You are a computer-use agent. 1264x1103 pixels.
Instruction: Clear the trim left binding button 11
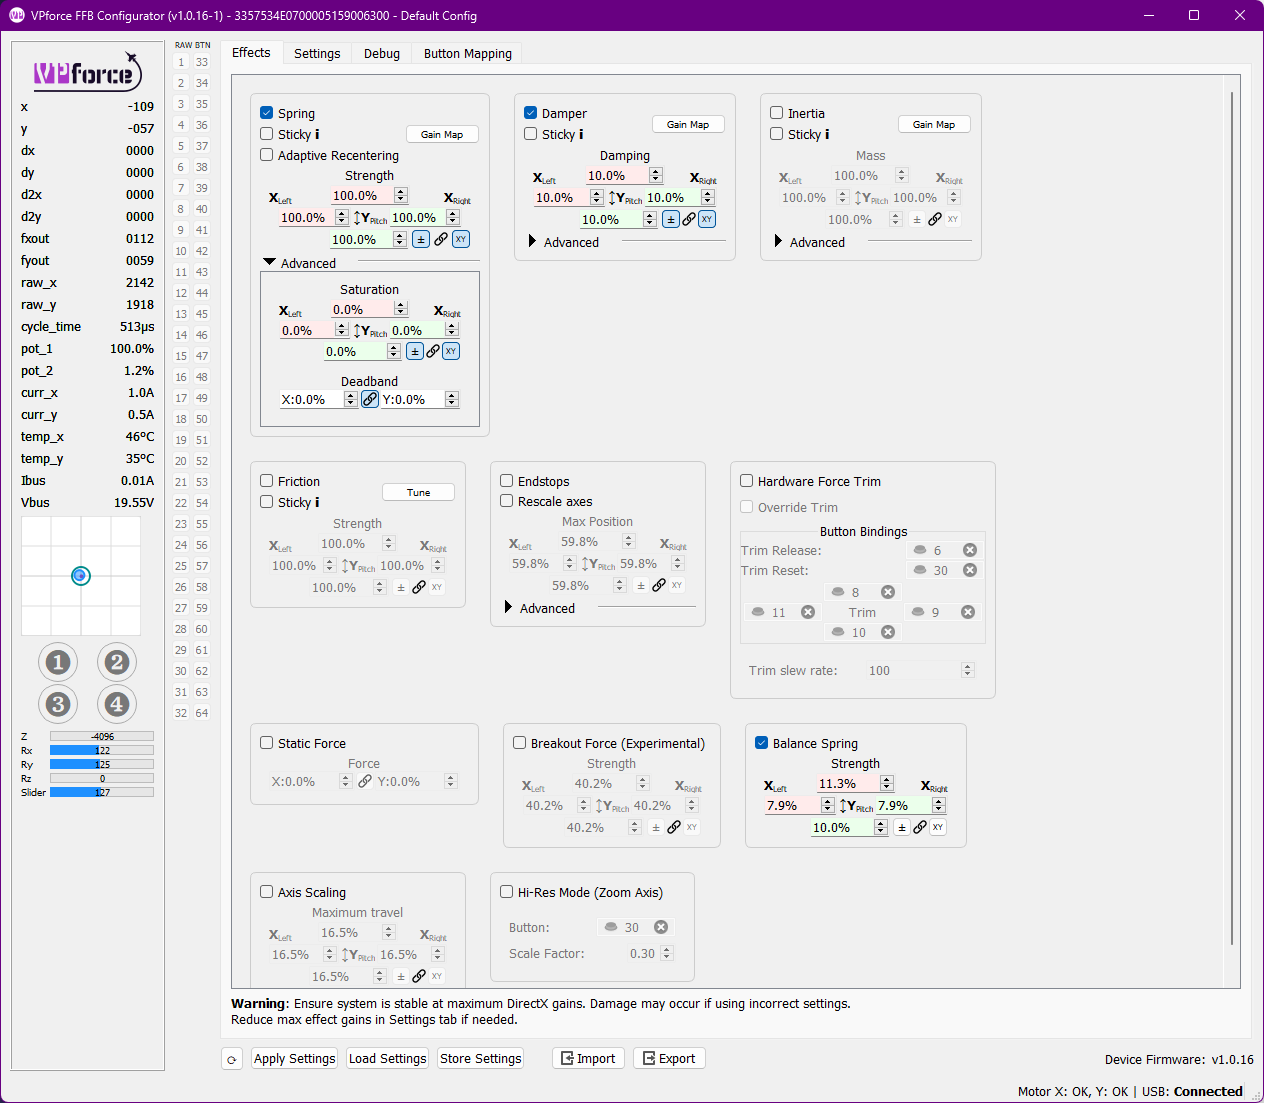(808, 612)
